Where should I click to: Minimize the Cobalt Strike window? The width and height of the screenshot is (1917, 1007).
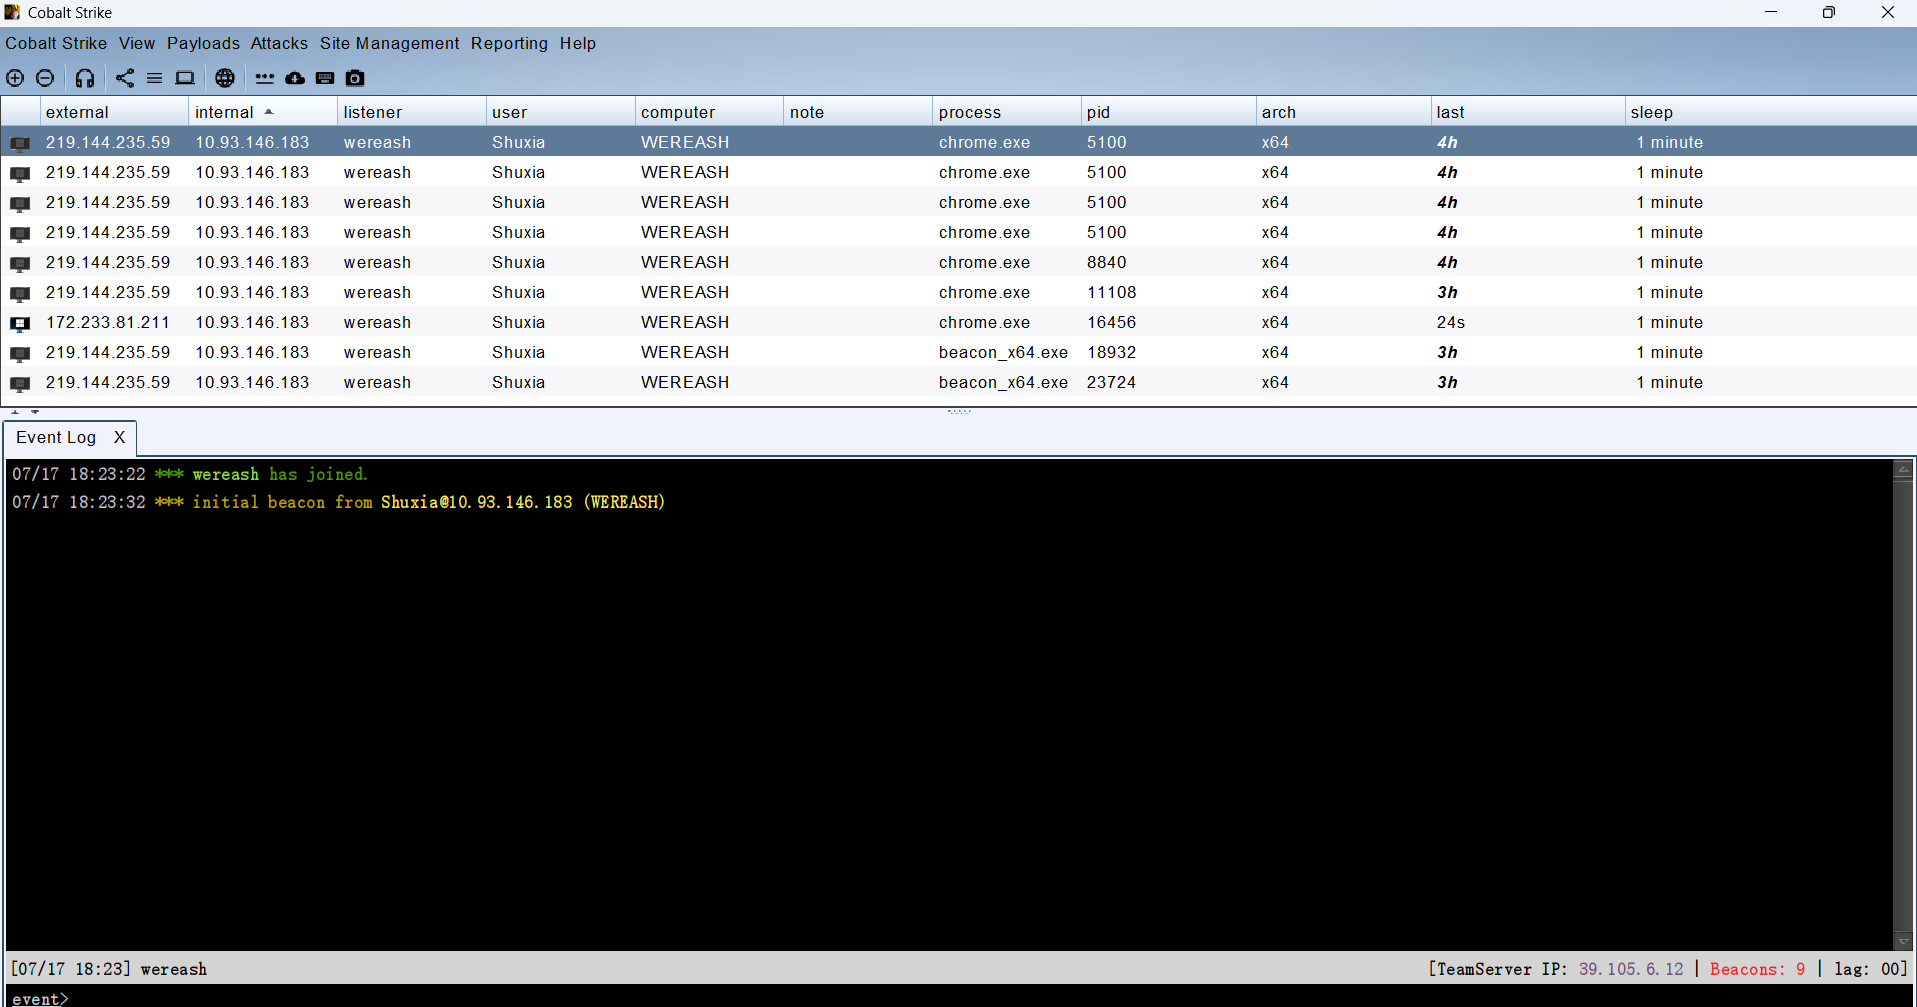[1771, 12]
